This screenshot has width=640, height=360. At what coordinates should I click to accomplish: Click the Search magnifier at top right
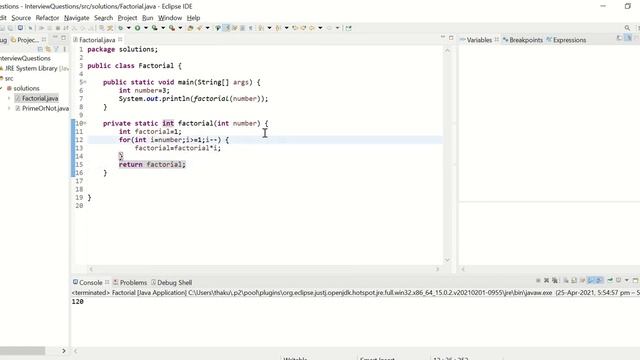(x=627, y=28)
